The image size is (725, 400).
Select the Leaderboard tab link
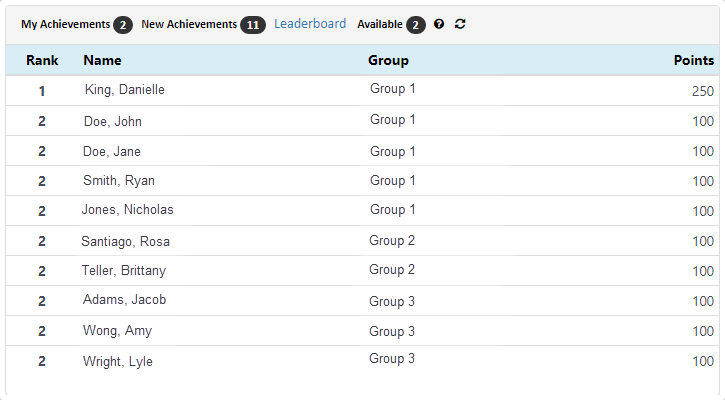(x=310, y=24)
